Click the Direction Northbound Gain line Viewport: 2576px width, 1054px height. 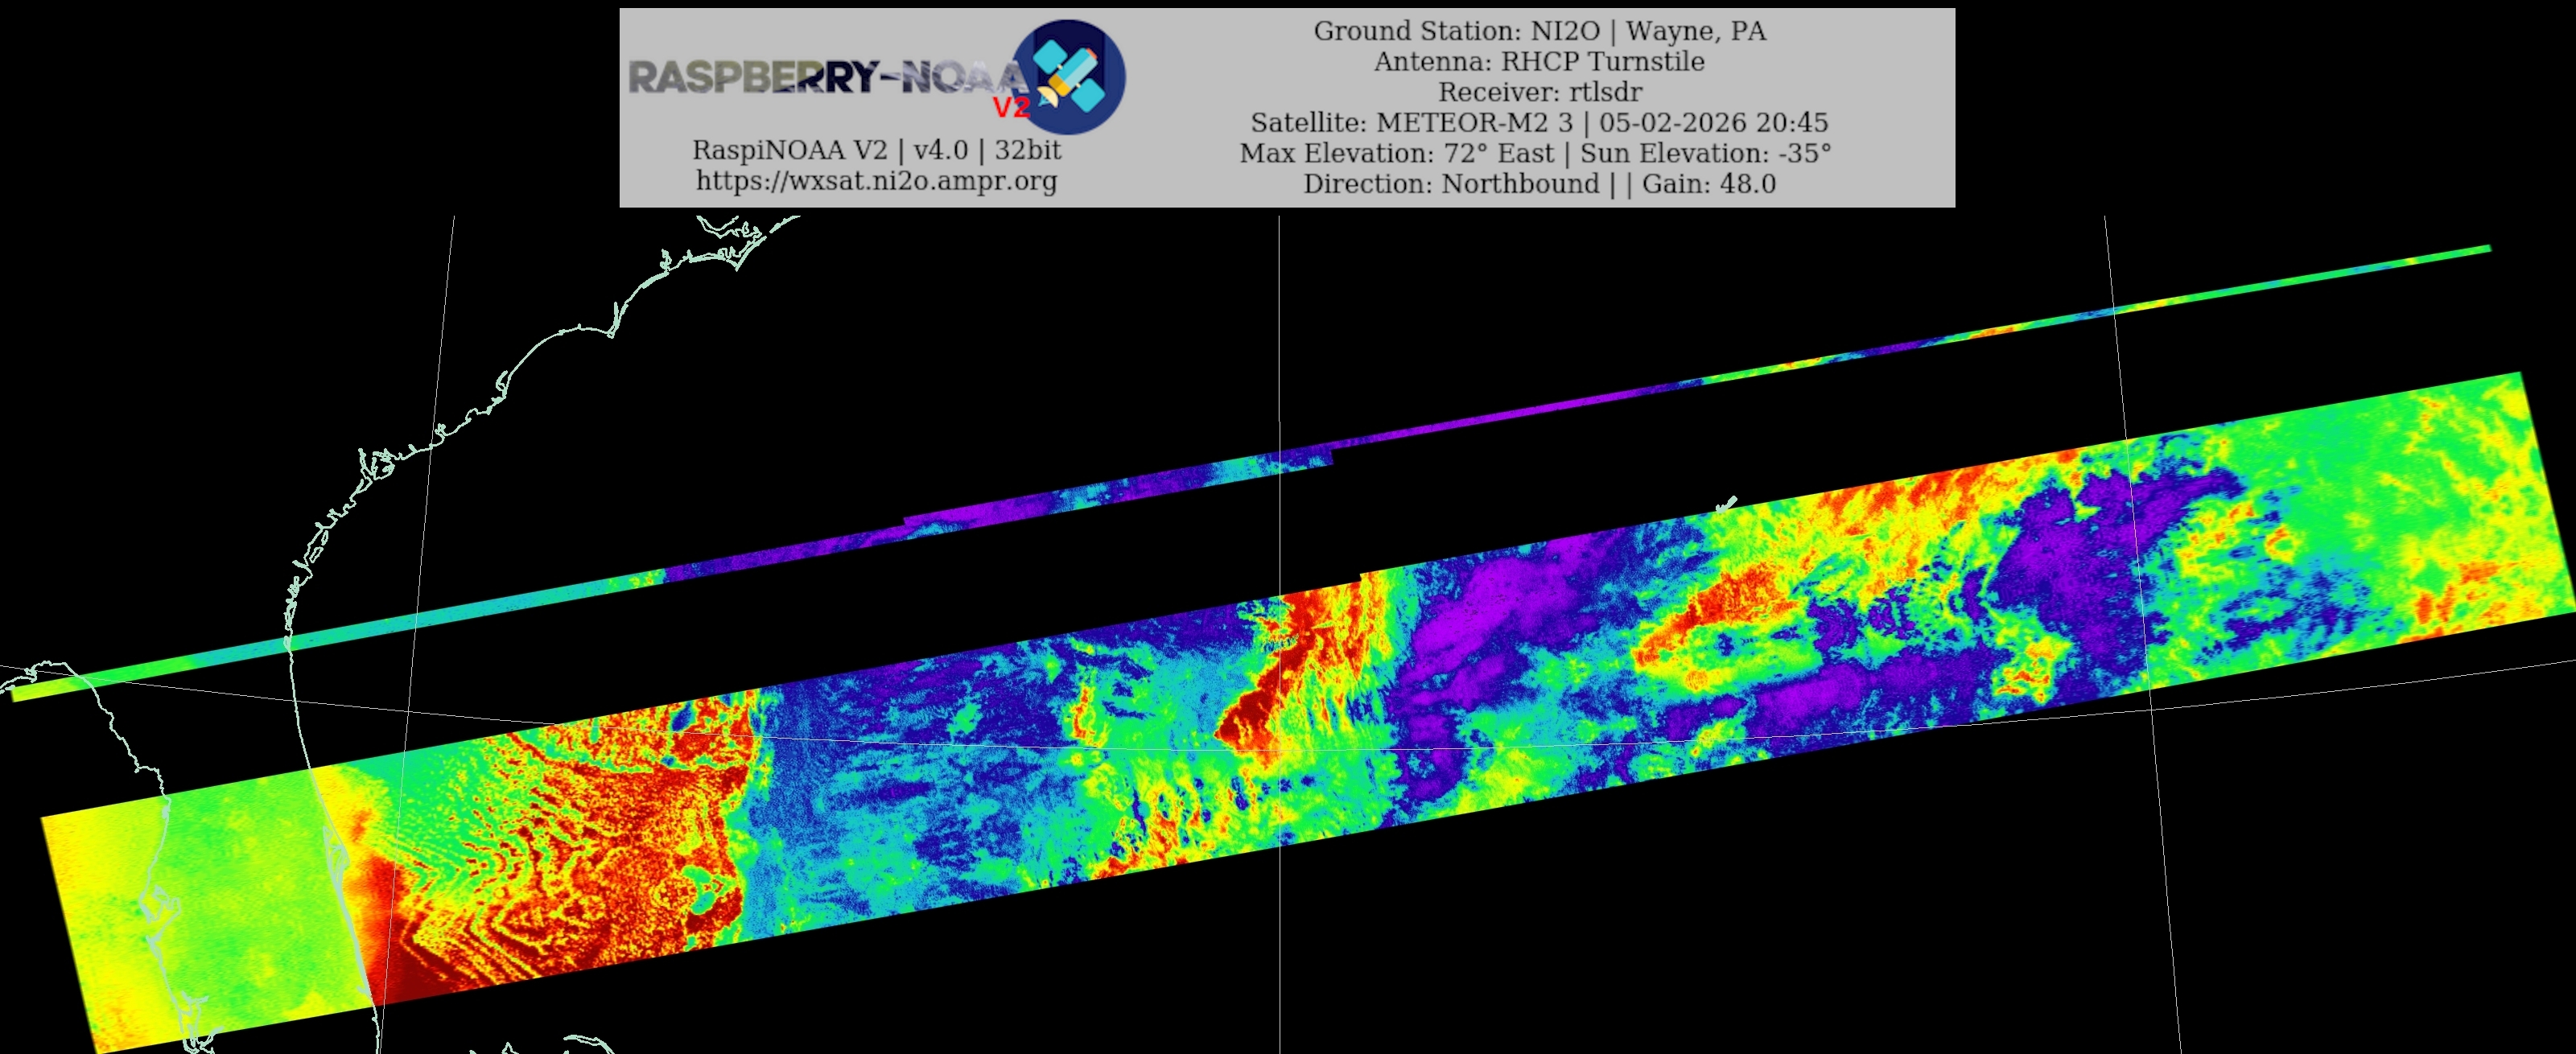click(x=1539, y=184)
